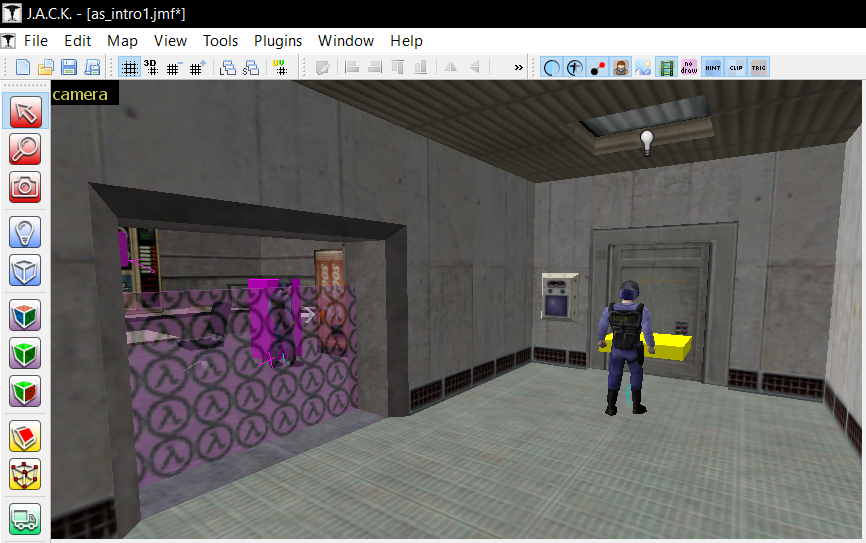The height and width of the screenshot is (543, 866).
Task: Click the greyed pencil edit icon
Action: click(323, 68)
